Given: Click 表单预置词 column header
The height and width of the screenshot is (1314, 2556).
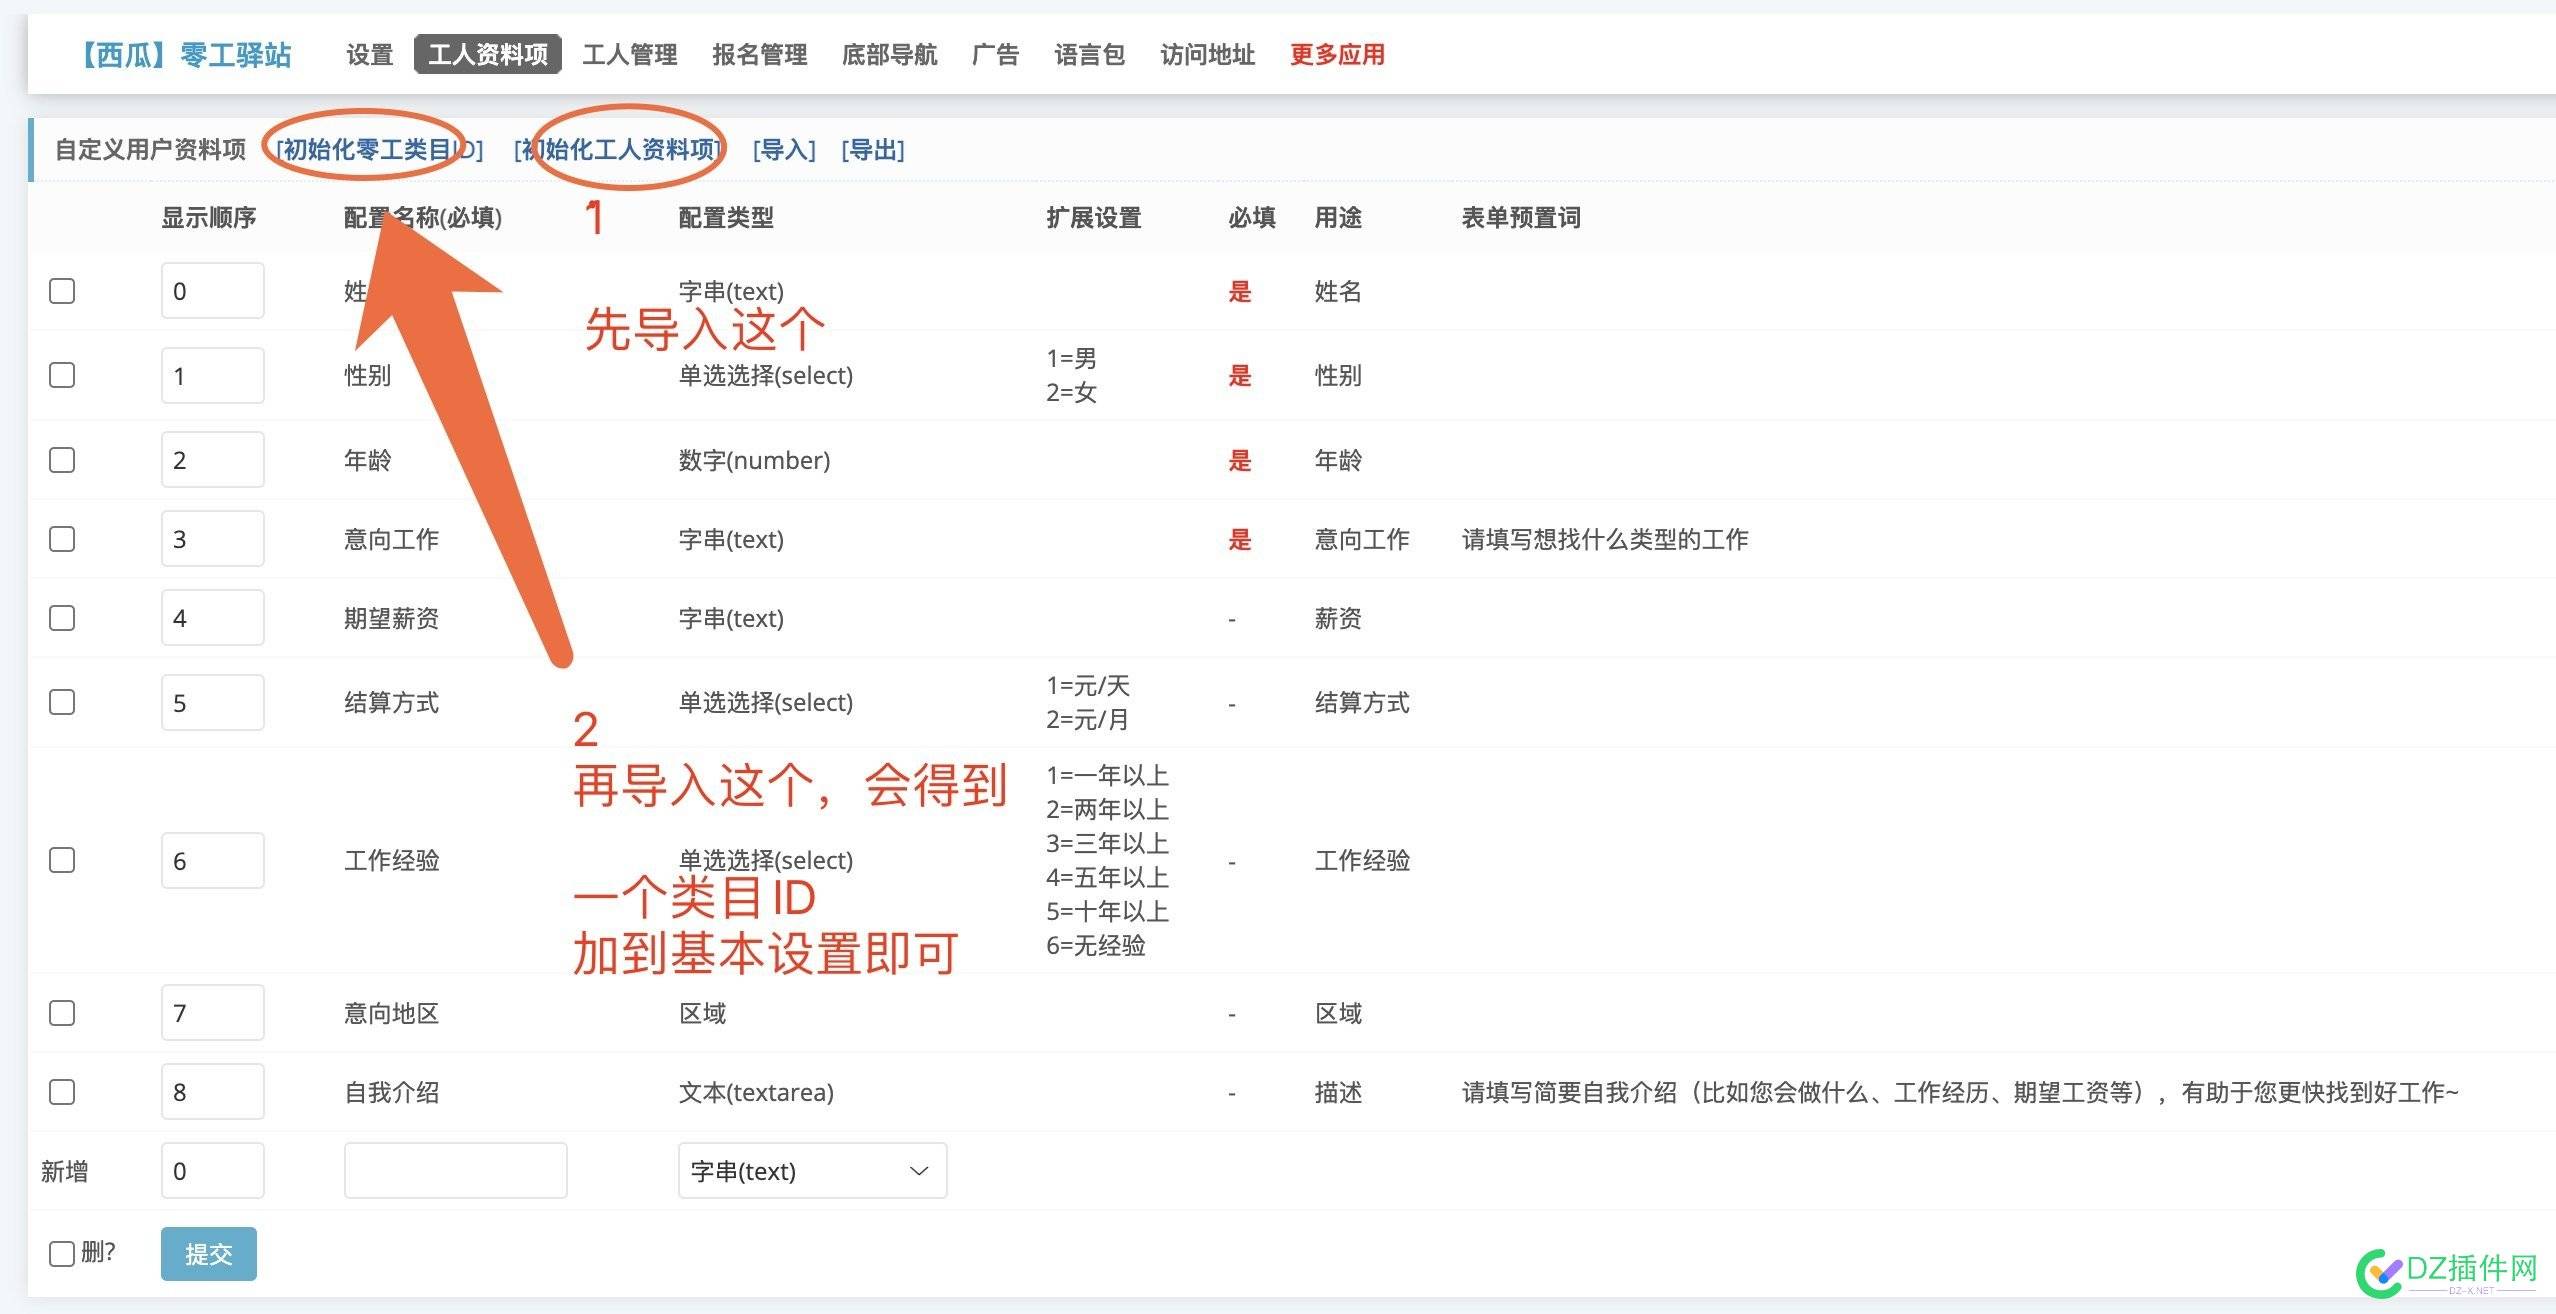Looking at the screenshot, I should coord(1521,217).
